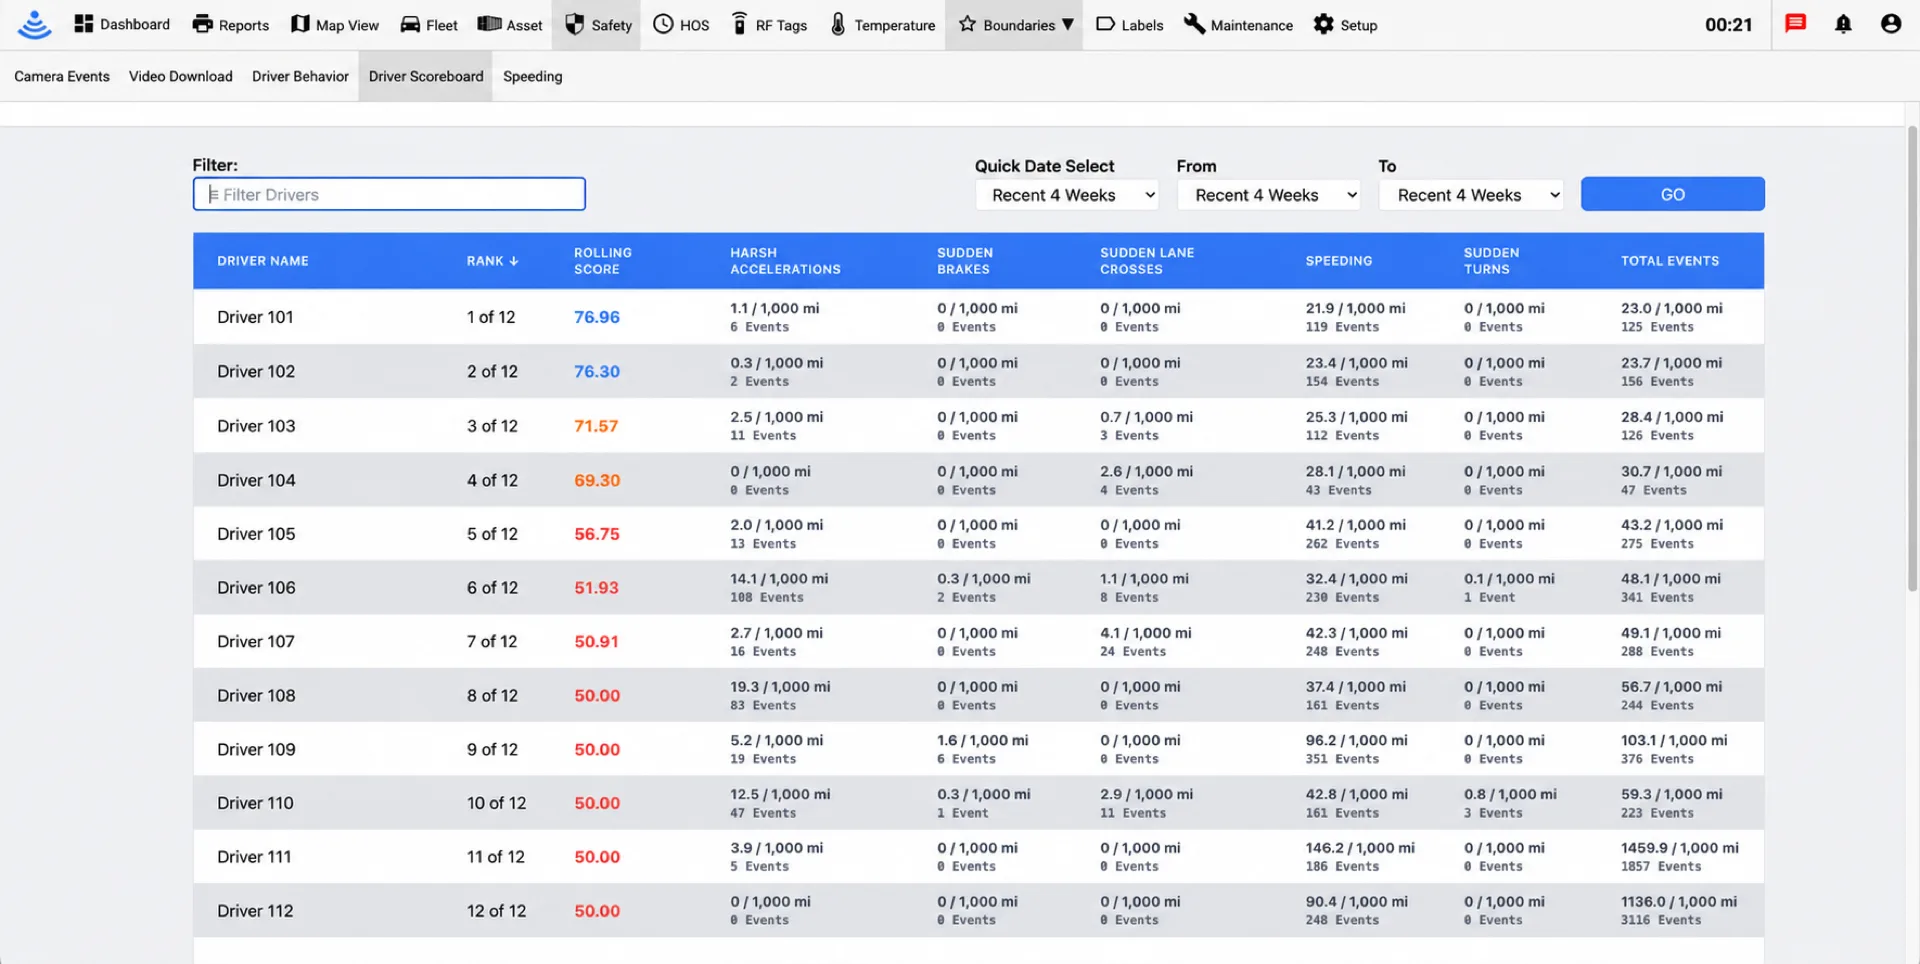
Task: Switch to Video Download tab
Action: click(x=181, y=76)
